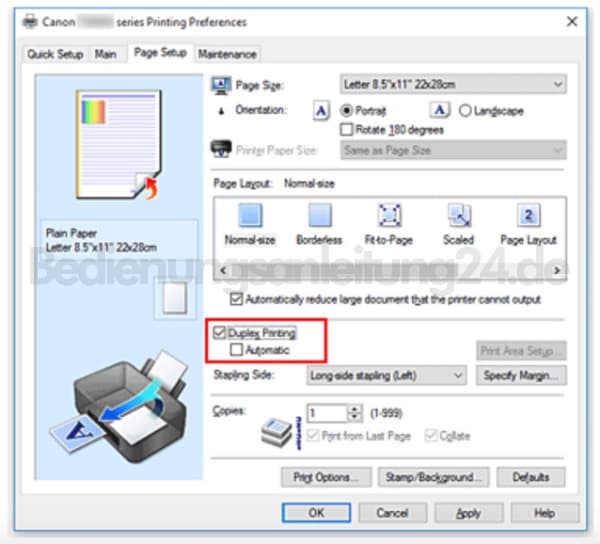Open Help for printing preferences
Screen dimensions: 600x544
(x=545, y=513)
